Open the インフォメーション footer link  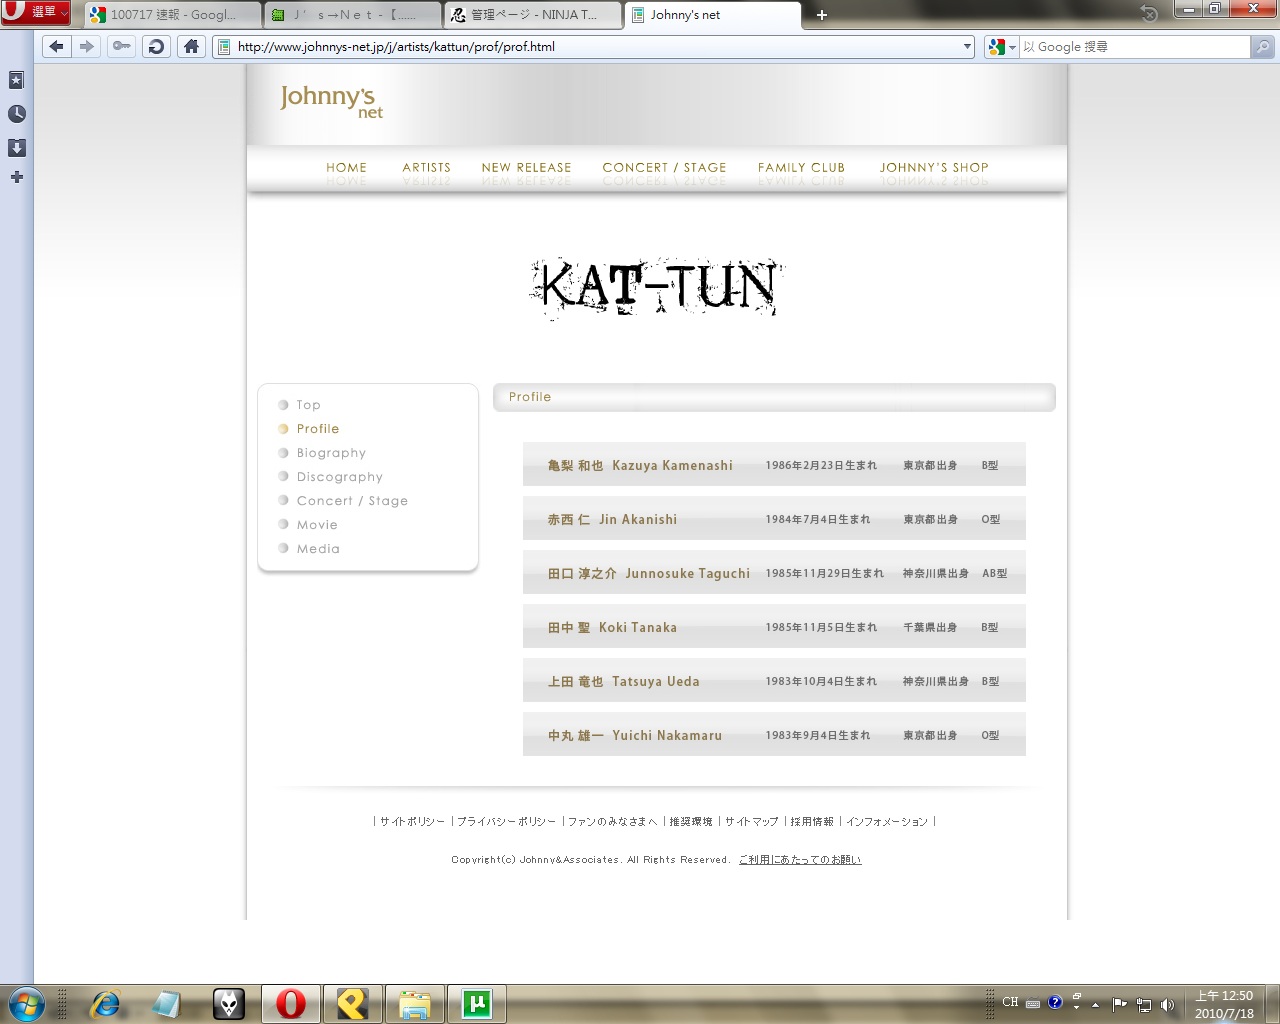coord(887,822)
